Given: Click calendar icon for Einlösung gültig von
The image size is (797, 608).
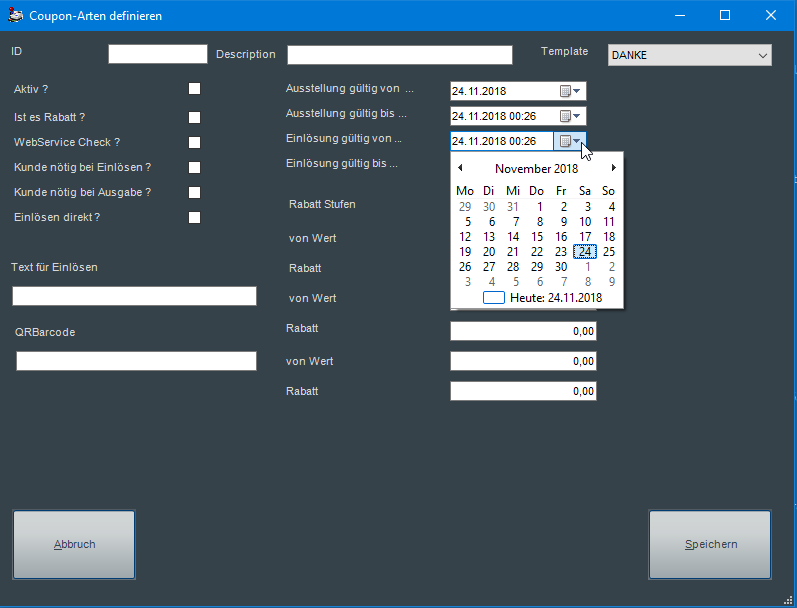Looking at the screenshot, I should pyautogui.click(x=569, y=141).
